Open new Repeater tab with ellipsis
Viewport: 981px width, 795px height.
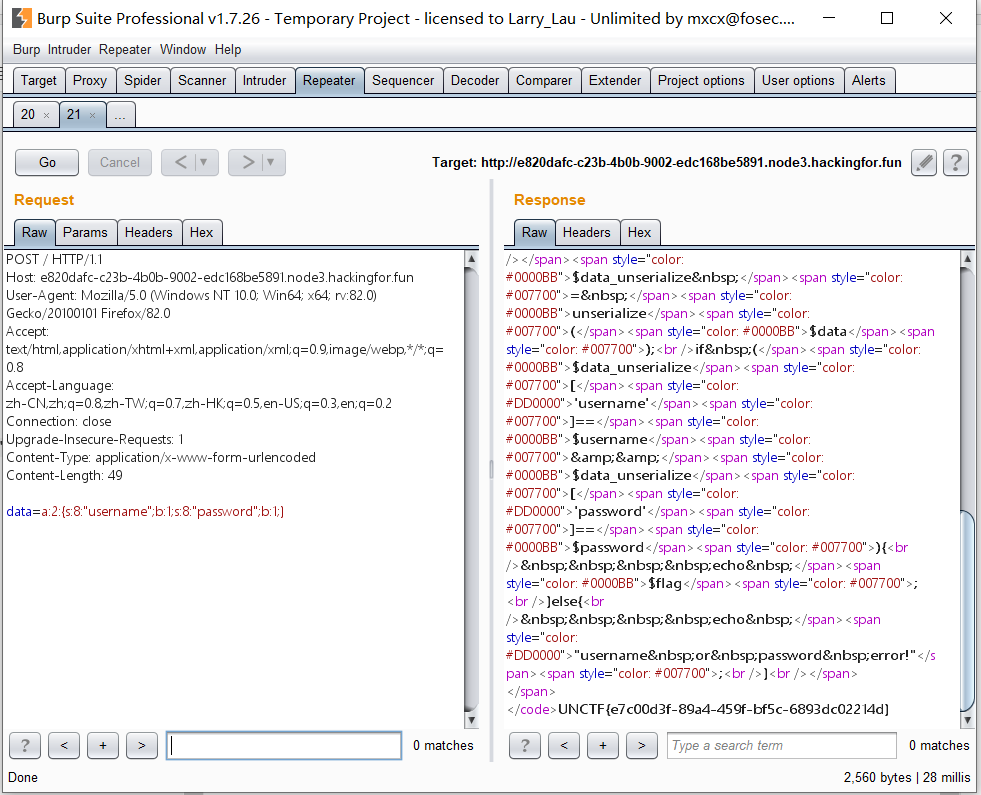pos(120,115)
